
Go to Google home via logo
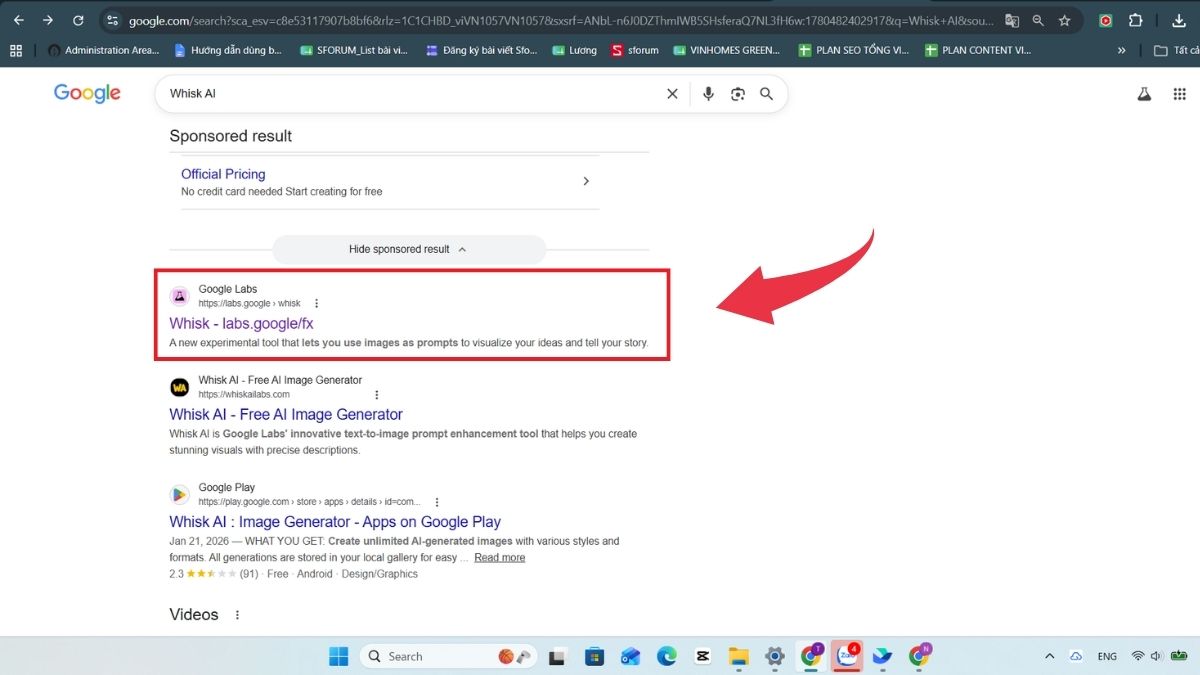87,93
